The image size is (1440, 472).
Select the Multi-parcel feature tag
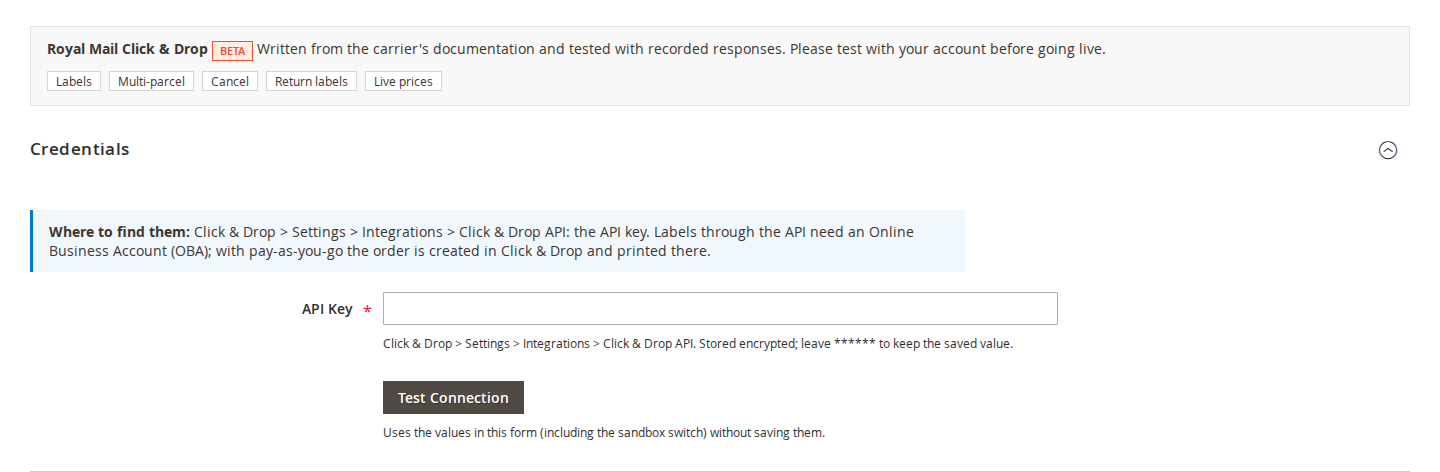(151, 81)
